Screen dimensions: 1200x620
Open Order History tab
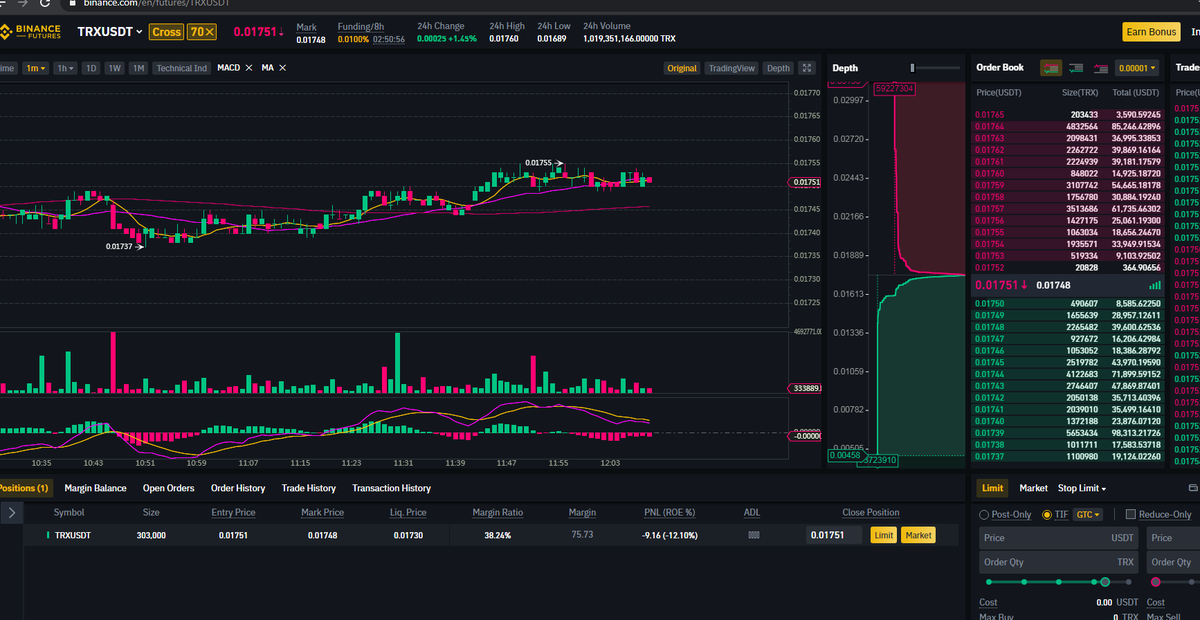click(x=238, y=488)
